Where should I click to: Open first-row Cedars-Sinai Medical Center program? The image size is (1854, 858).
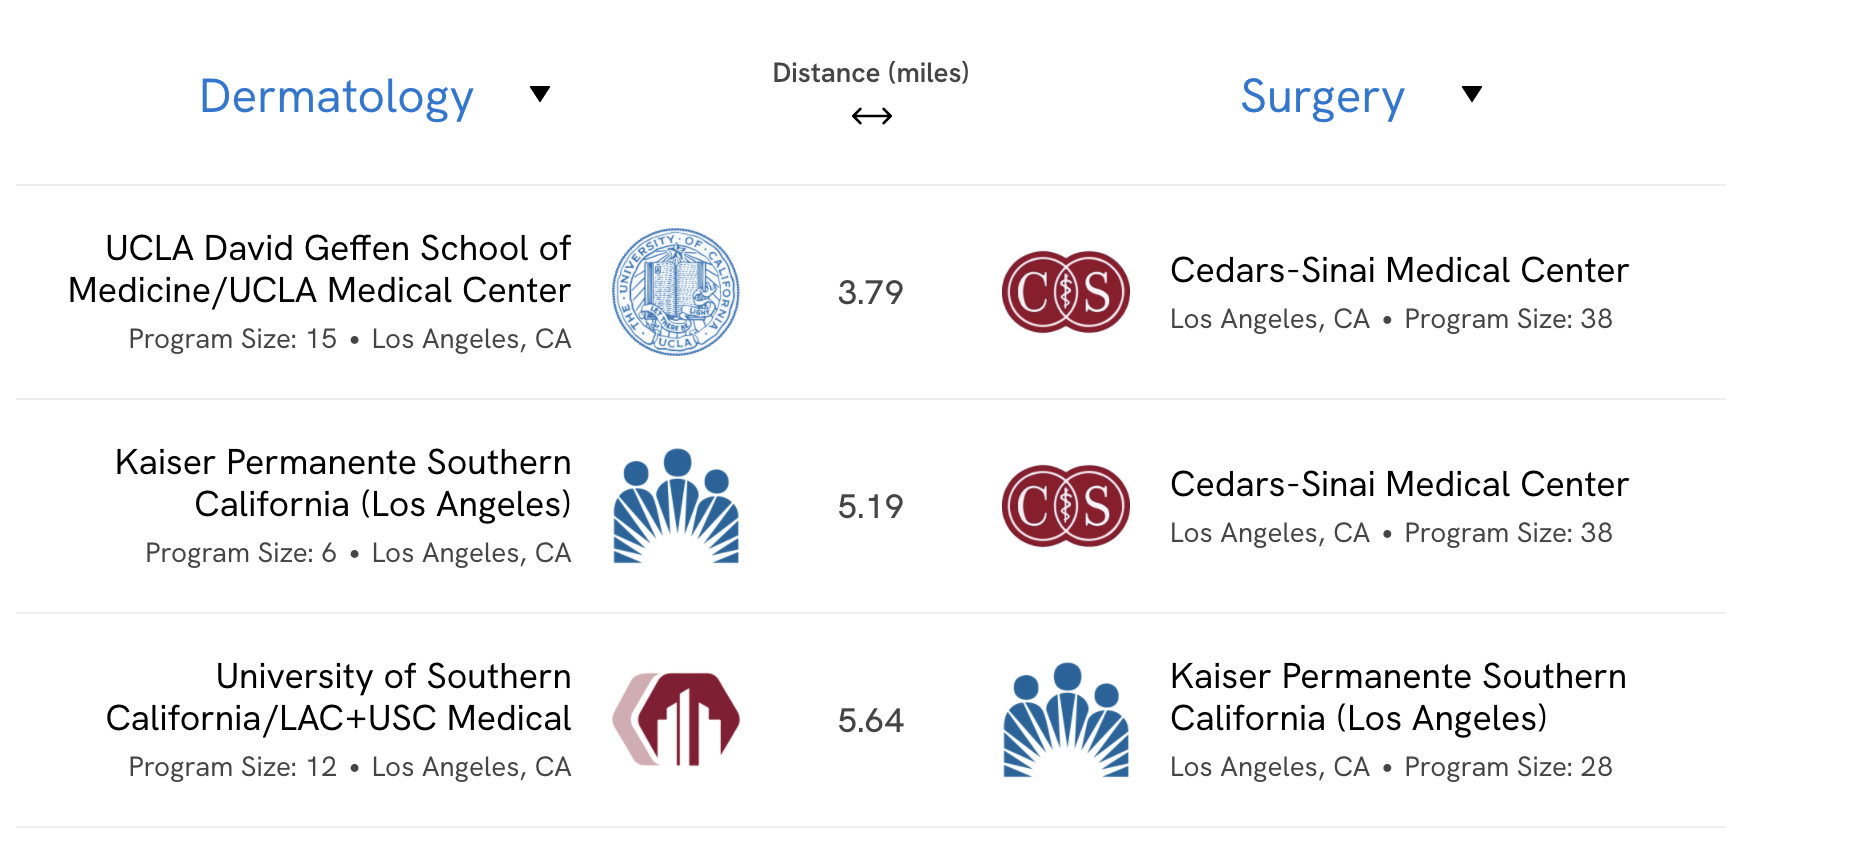[1400, 270]
